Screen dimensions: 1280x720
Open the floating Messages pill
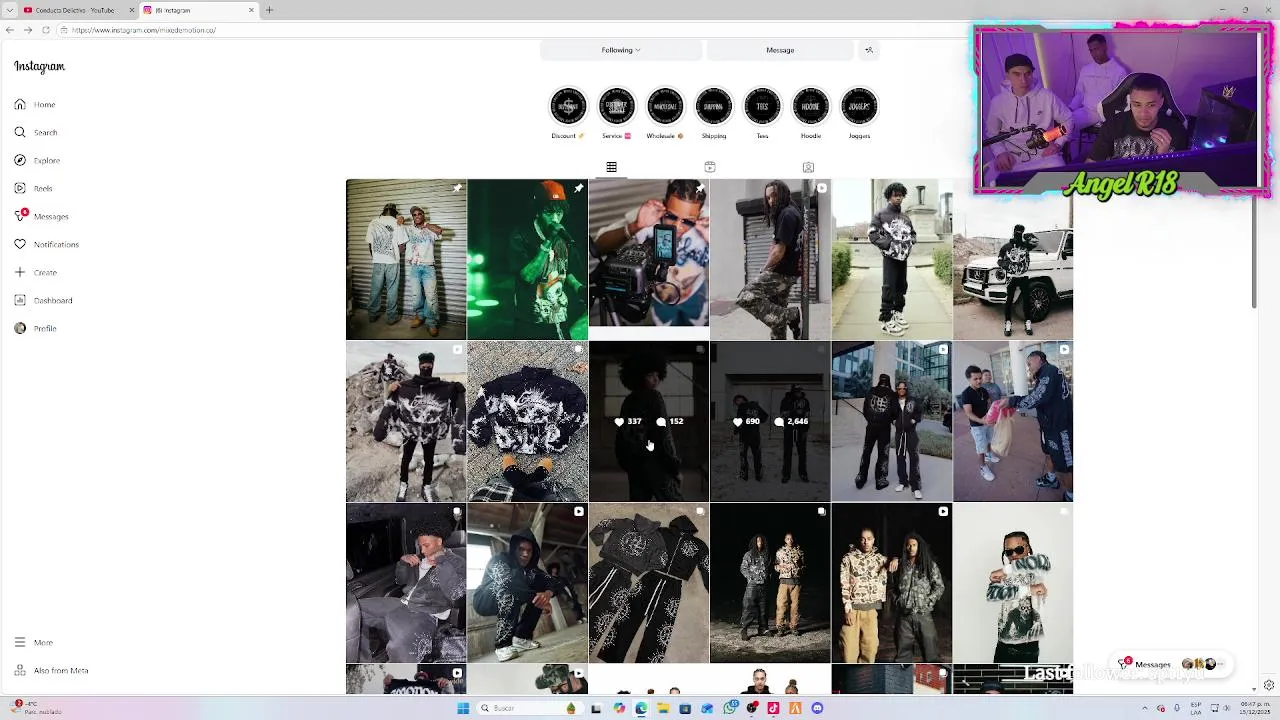[1172, 664]
